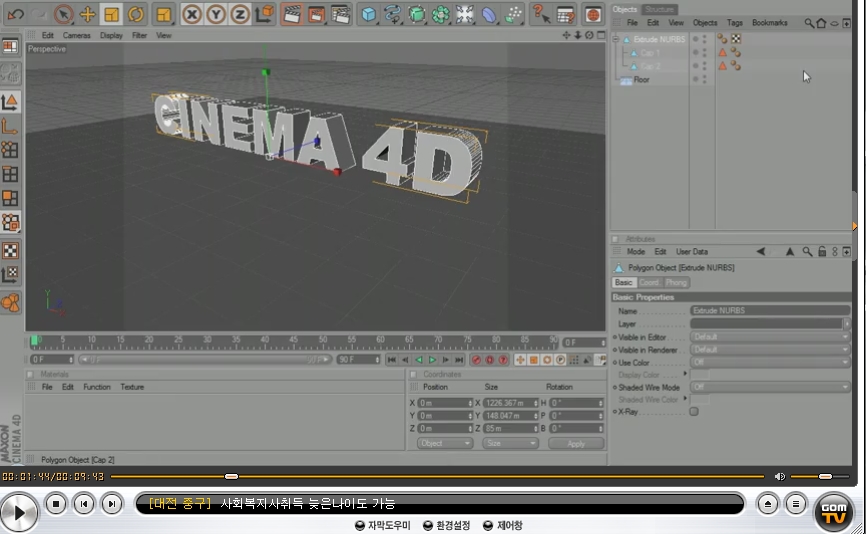Open the particle emitter icon
This screenshot has height=534, width=866.
coord(513,14)
